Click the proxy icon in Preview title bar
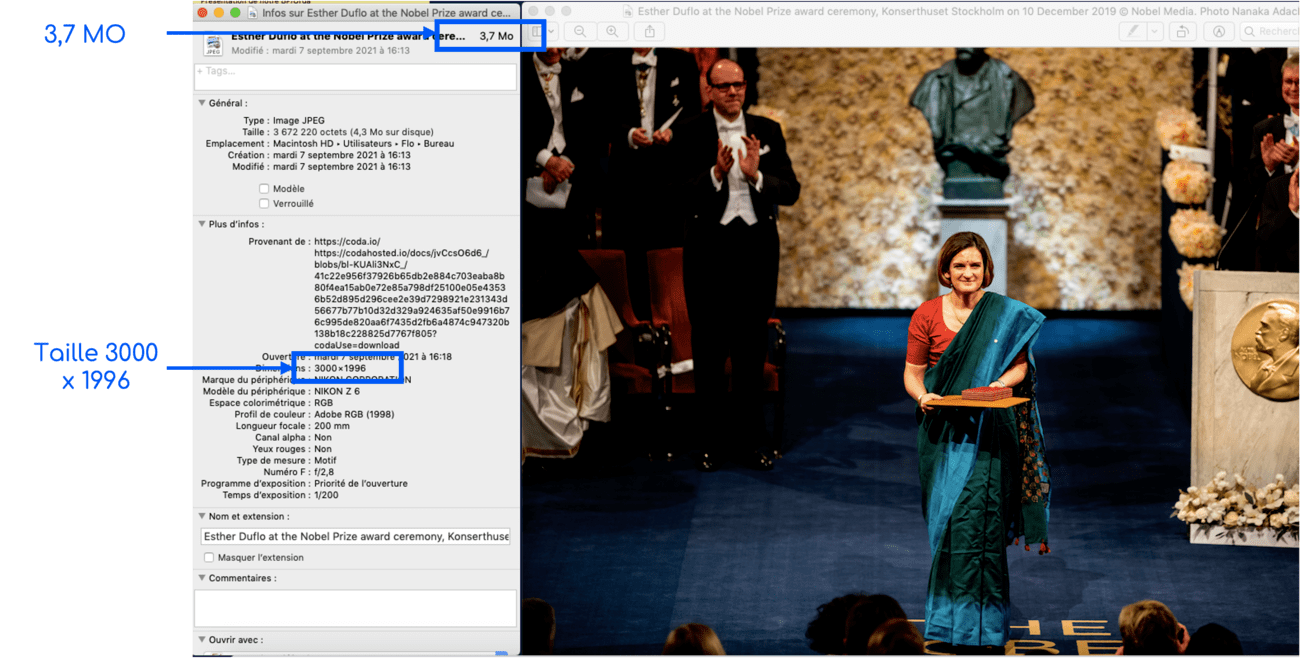This screenshot has height=658, width=1300. (628, 12)
